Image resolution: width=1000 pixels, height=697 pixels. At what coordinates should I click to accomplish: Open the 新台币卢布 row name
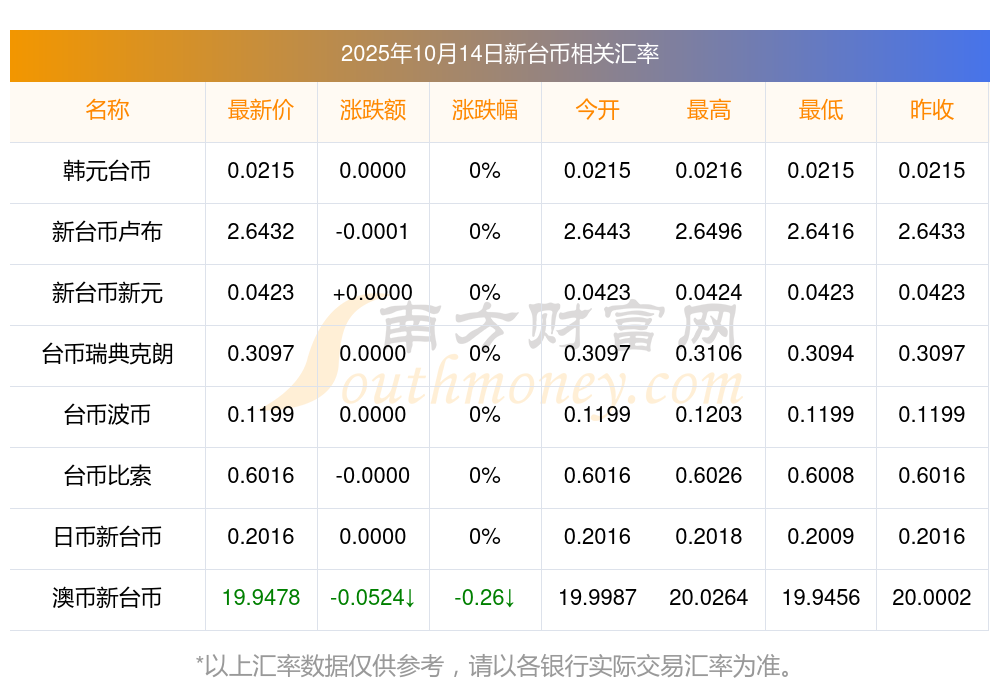click(x=107, y=232)
